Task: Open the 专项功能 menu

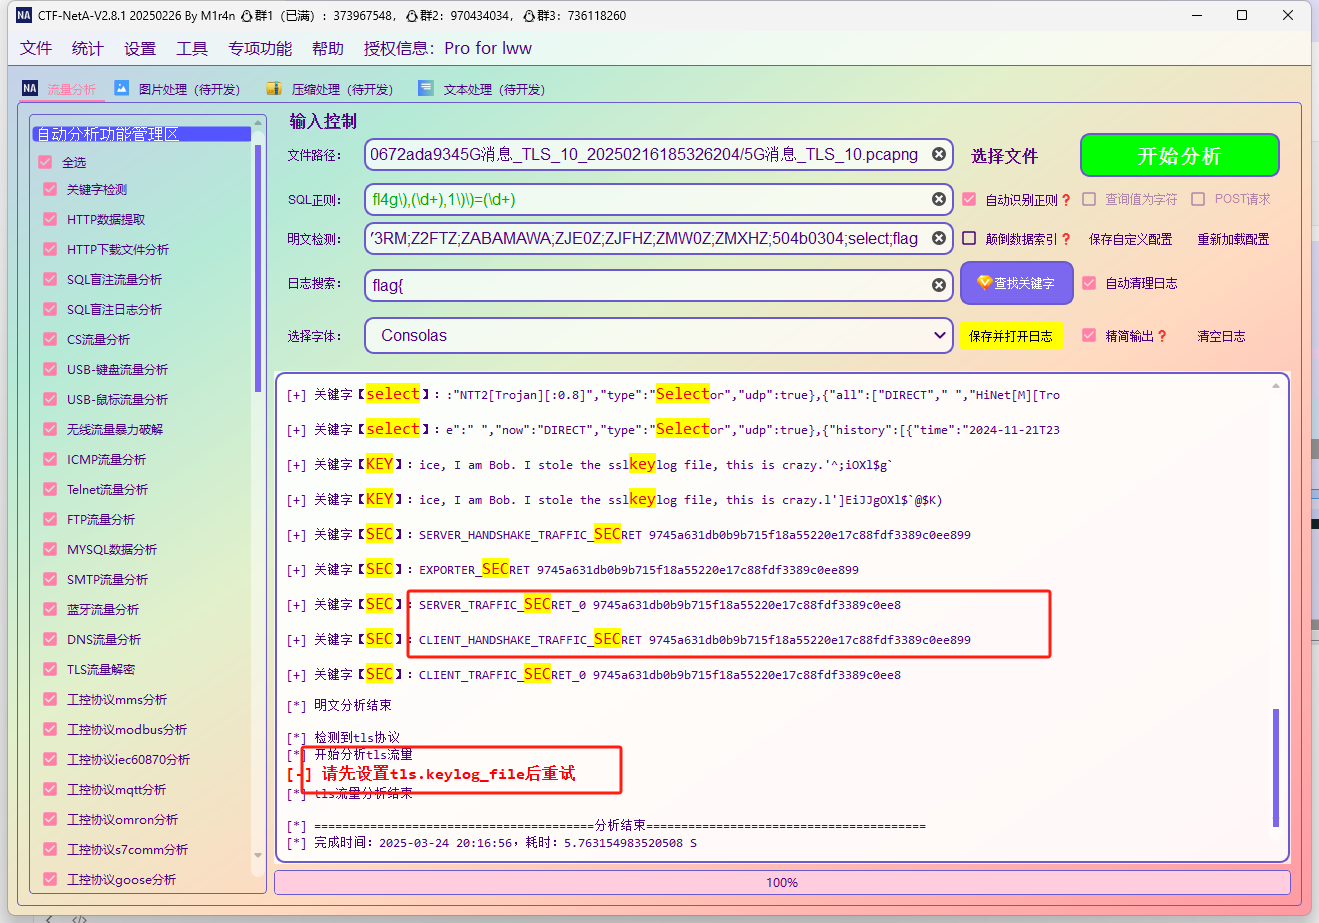Action: (x=260, y=48)
